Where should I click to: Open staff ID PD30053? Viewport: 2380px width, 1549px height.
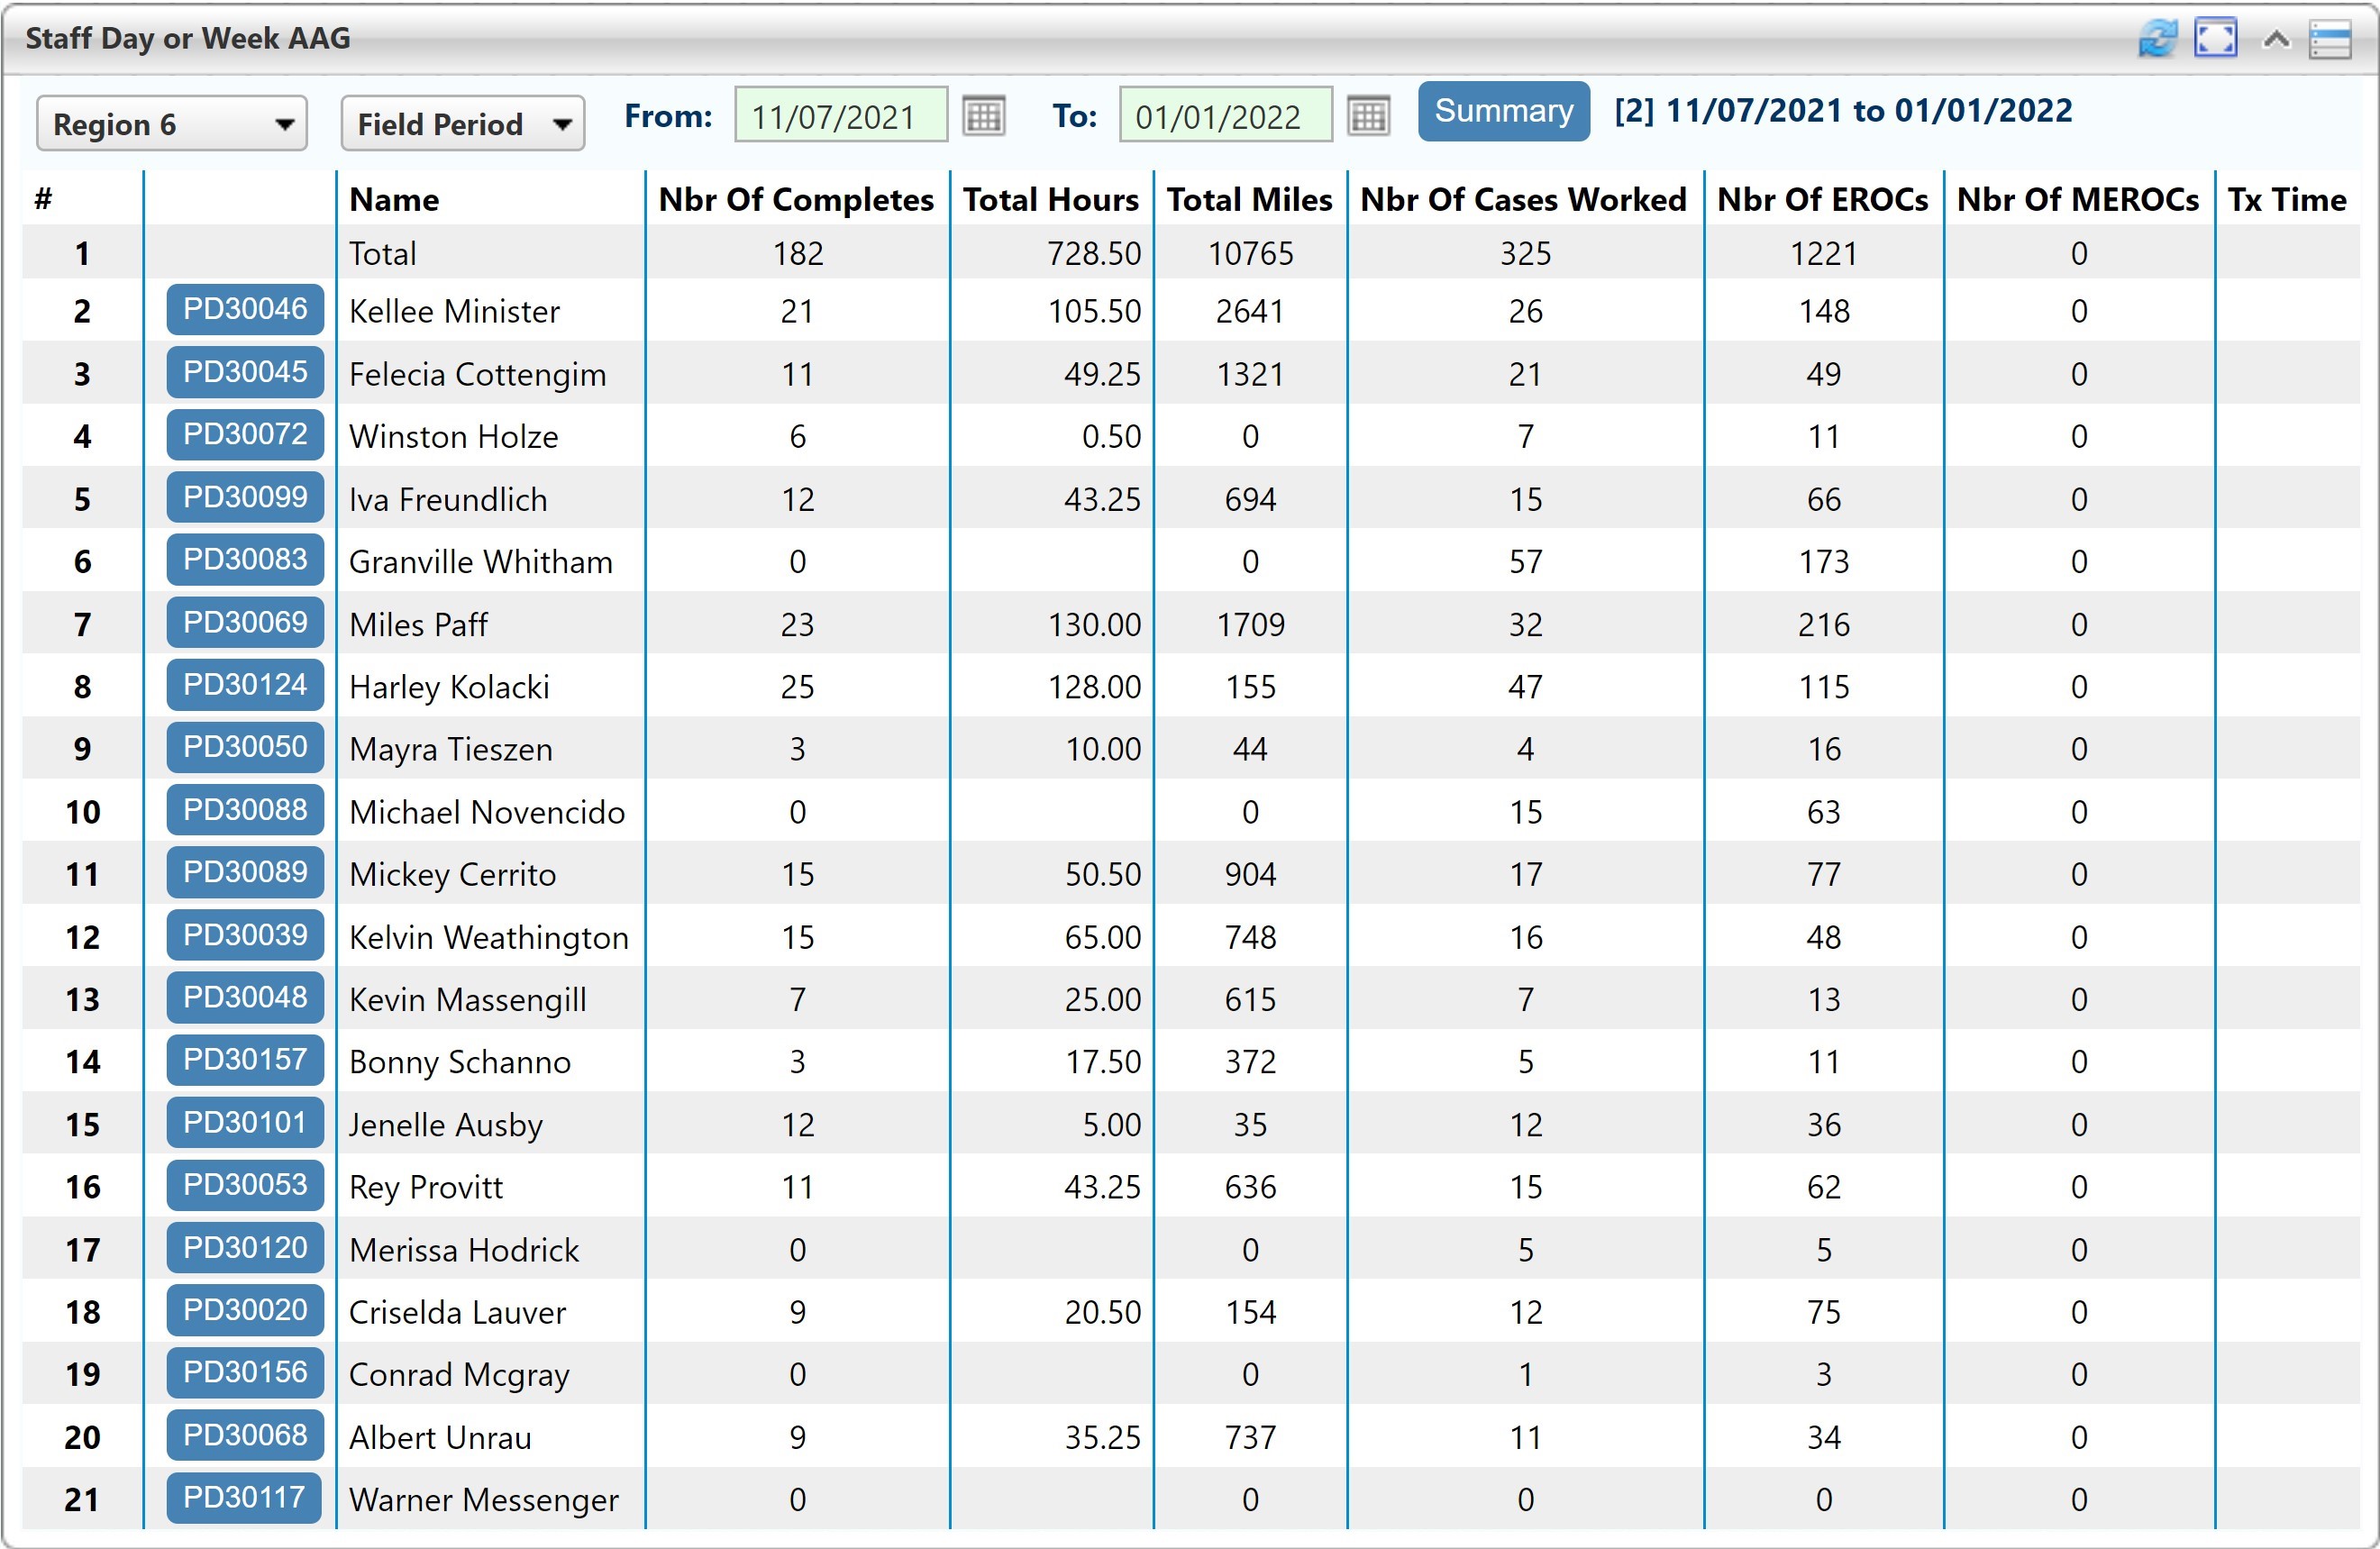point(245,1185)
